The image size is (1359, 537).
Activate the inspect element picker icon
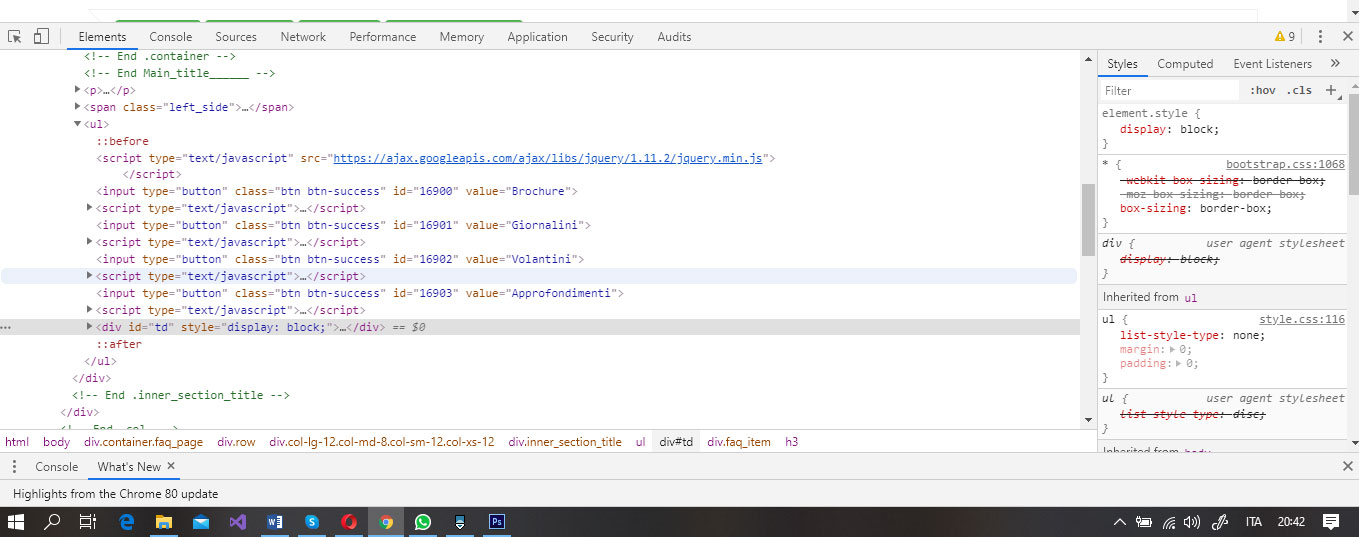click(15, 36)
